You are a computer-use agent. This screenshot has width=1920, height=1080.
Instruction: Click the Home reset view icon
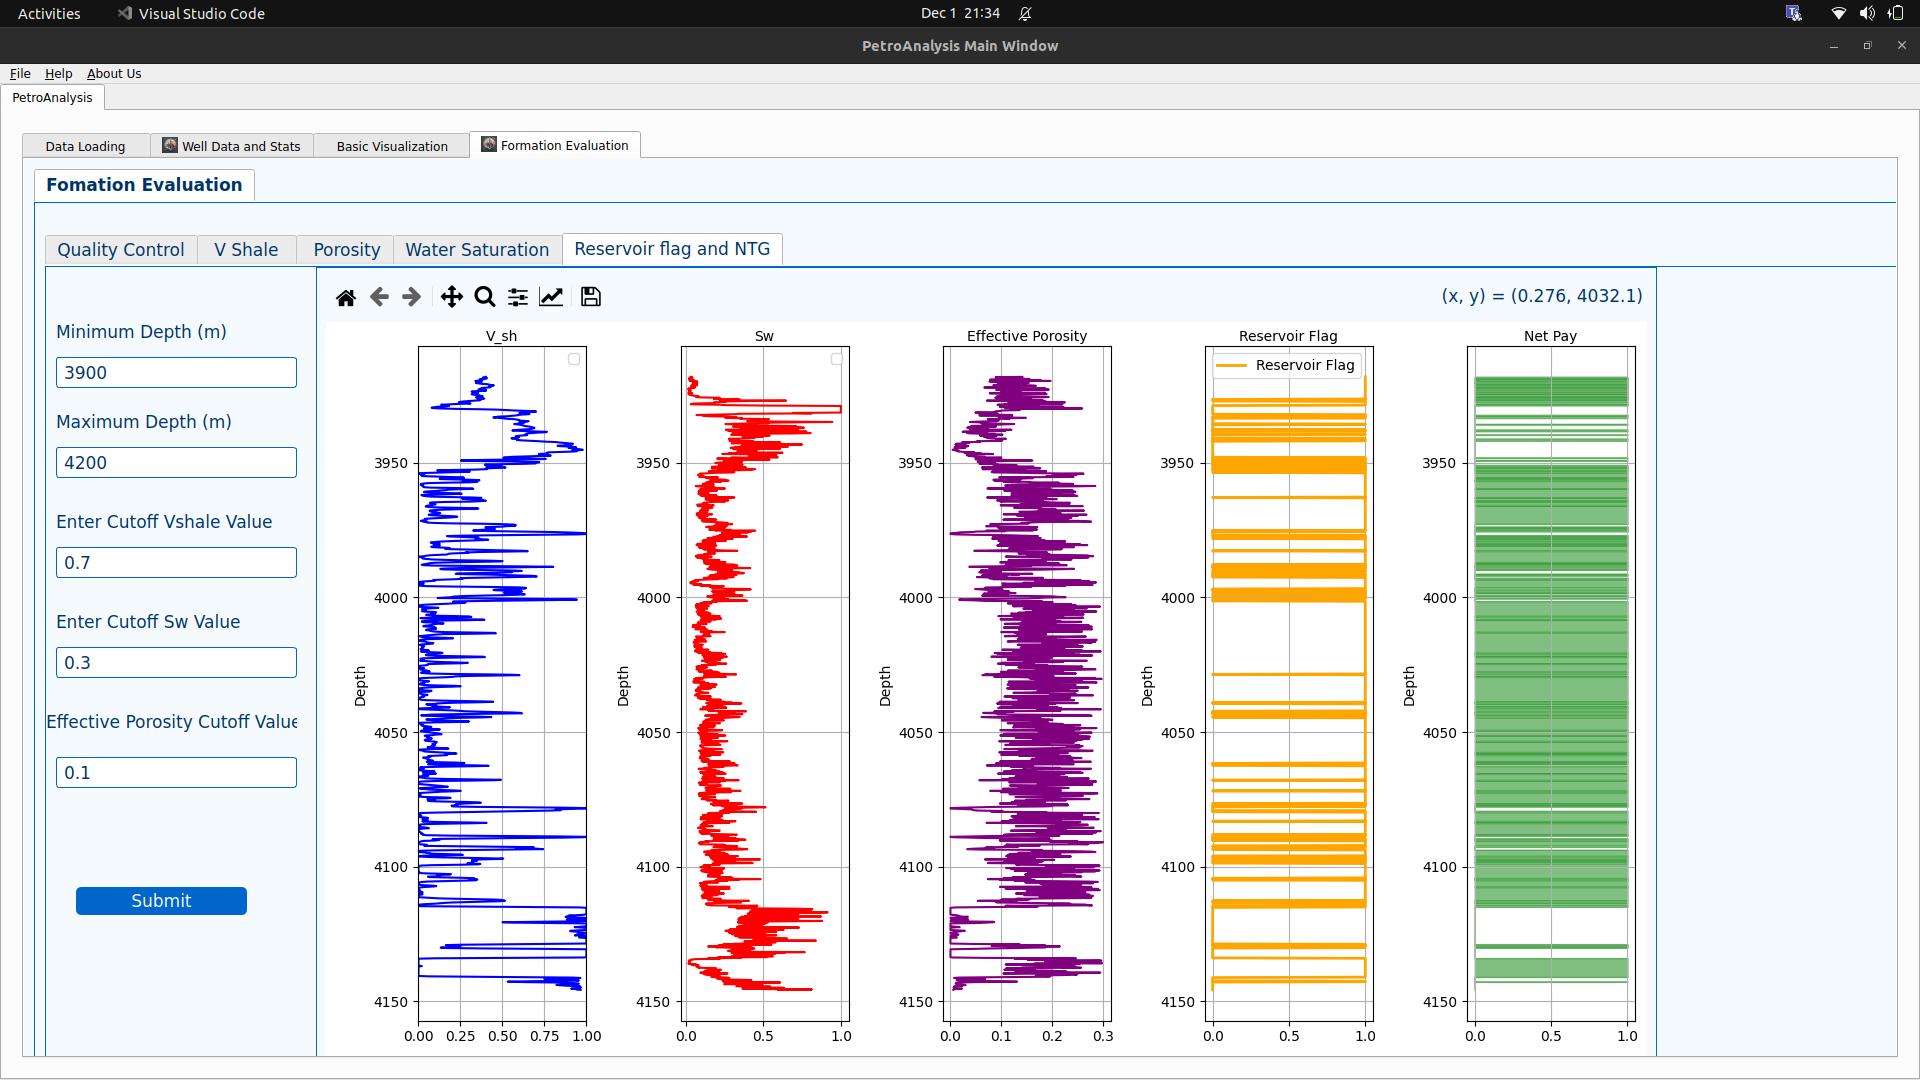pos(346,296)
